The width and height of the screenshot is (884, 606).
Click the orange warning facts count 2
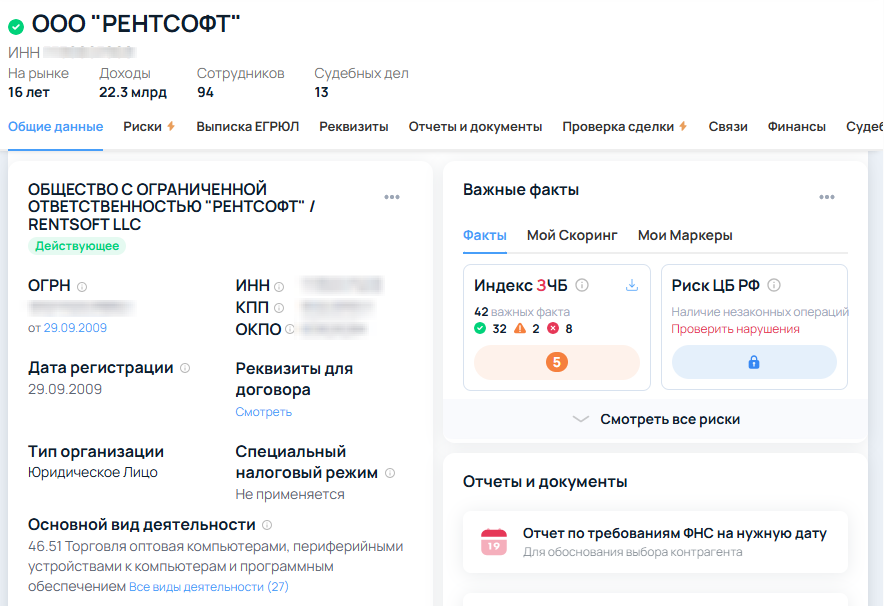[527, 329]
